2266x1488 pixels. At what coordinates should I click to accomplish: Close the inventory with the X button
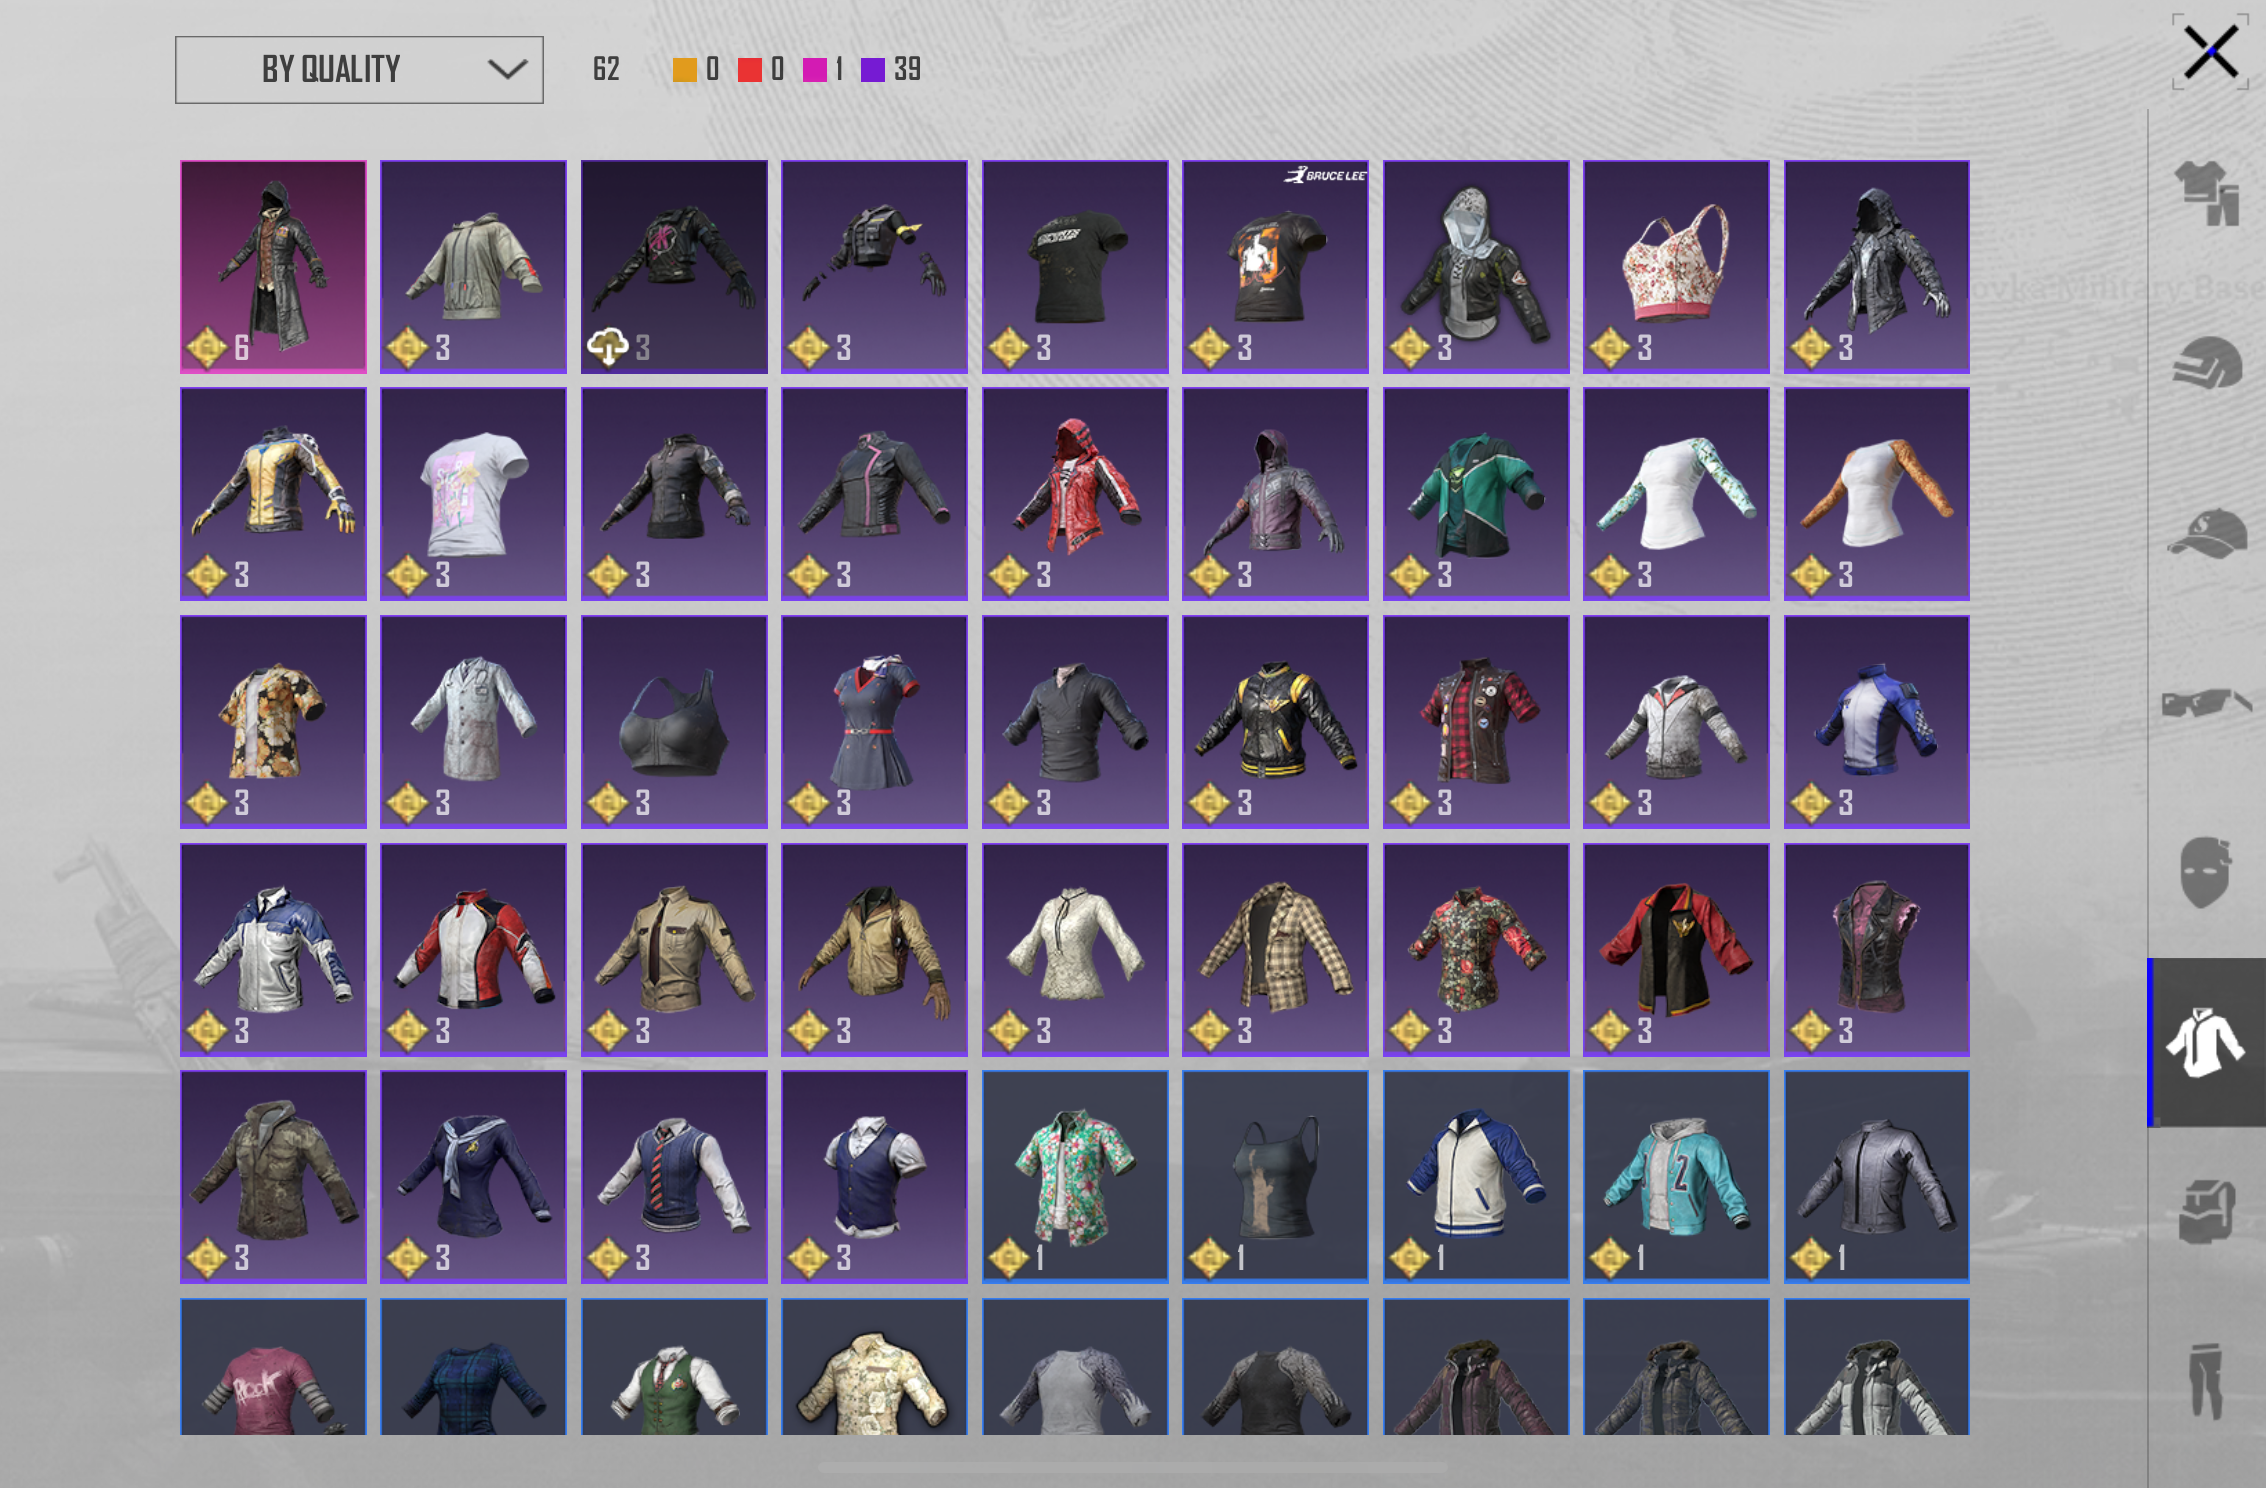point(2211,52)
